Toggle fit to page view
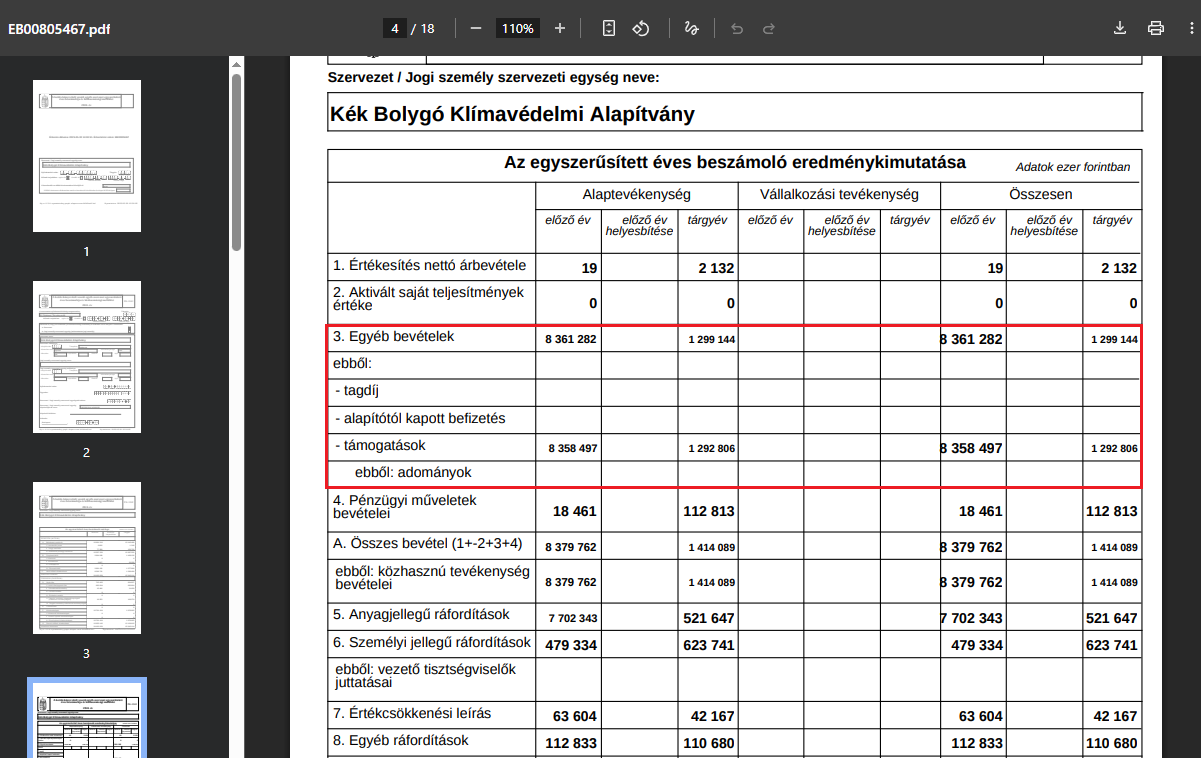 609,28
